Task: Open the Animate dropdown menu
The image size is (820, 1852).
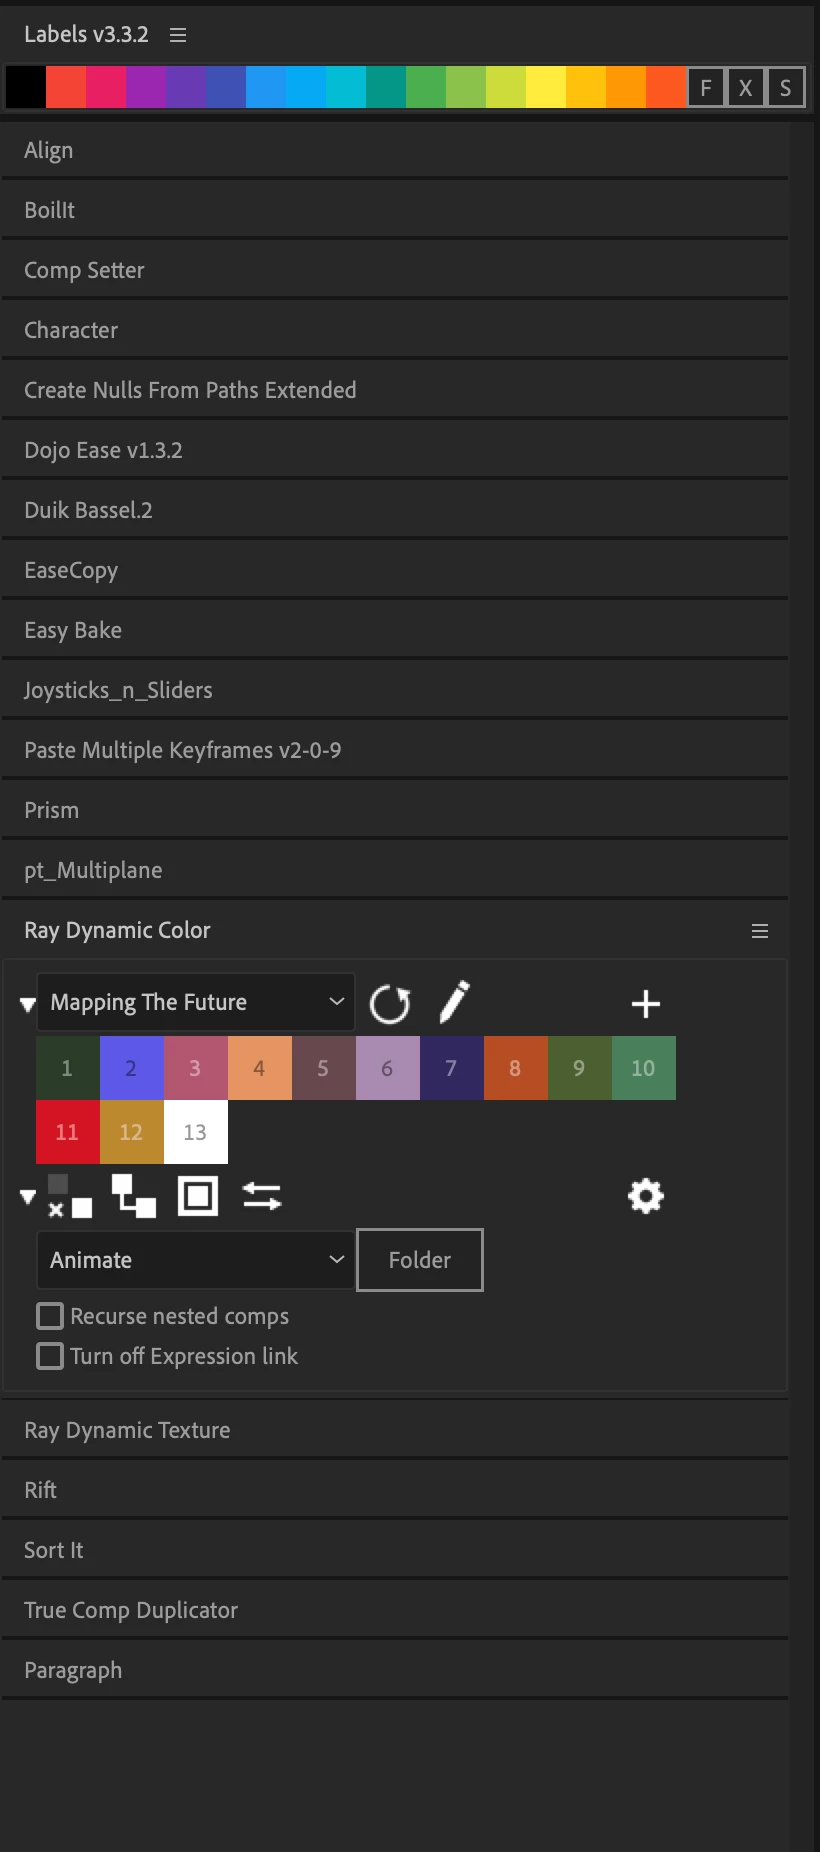Action: click(x=196, y=1260)
